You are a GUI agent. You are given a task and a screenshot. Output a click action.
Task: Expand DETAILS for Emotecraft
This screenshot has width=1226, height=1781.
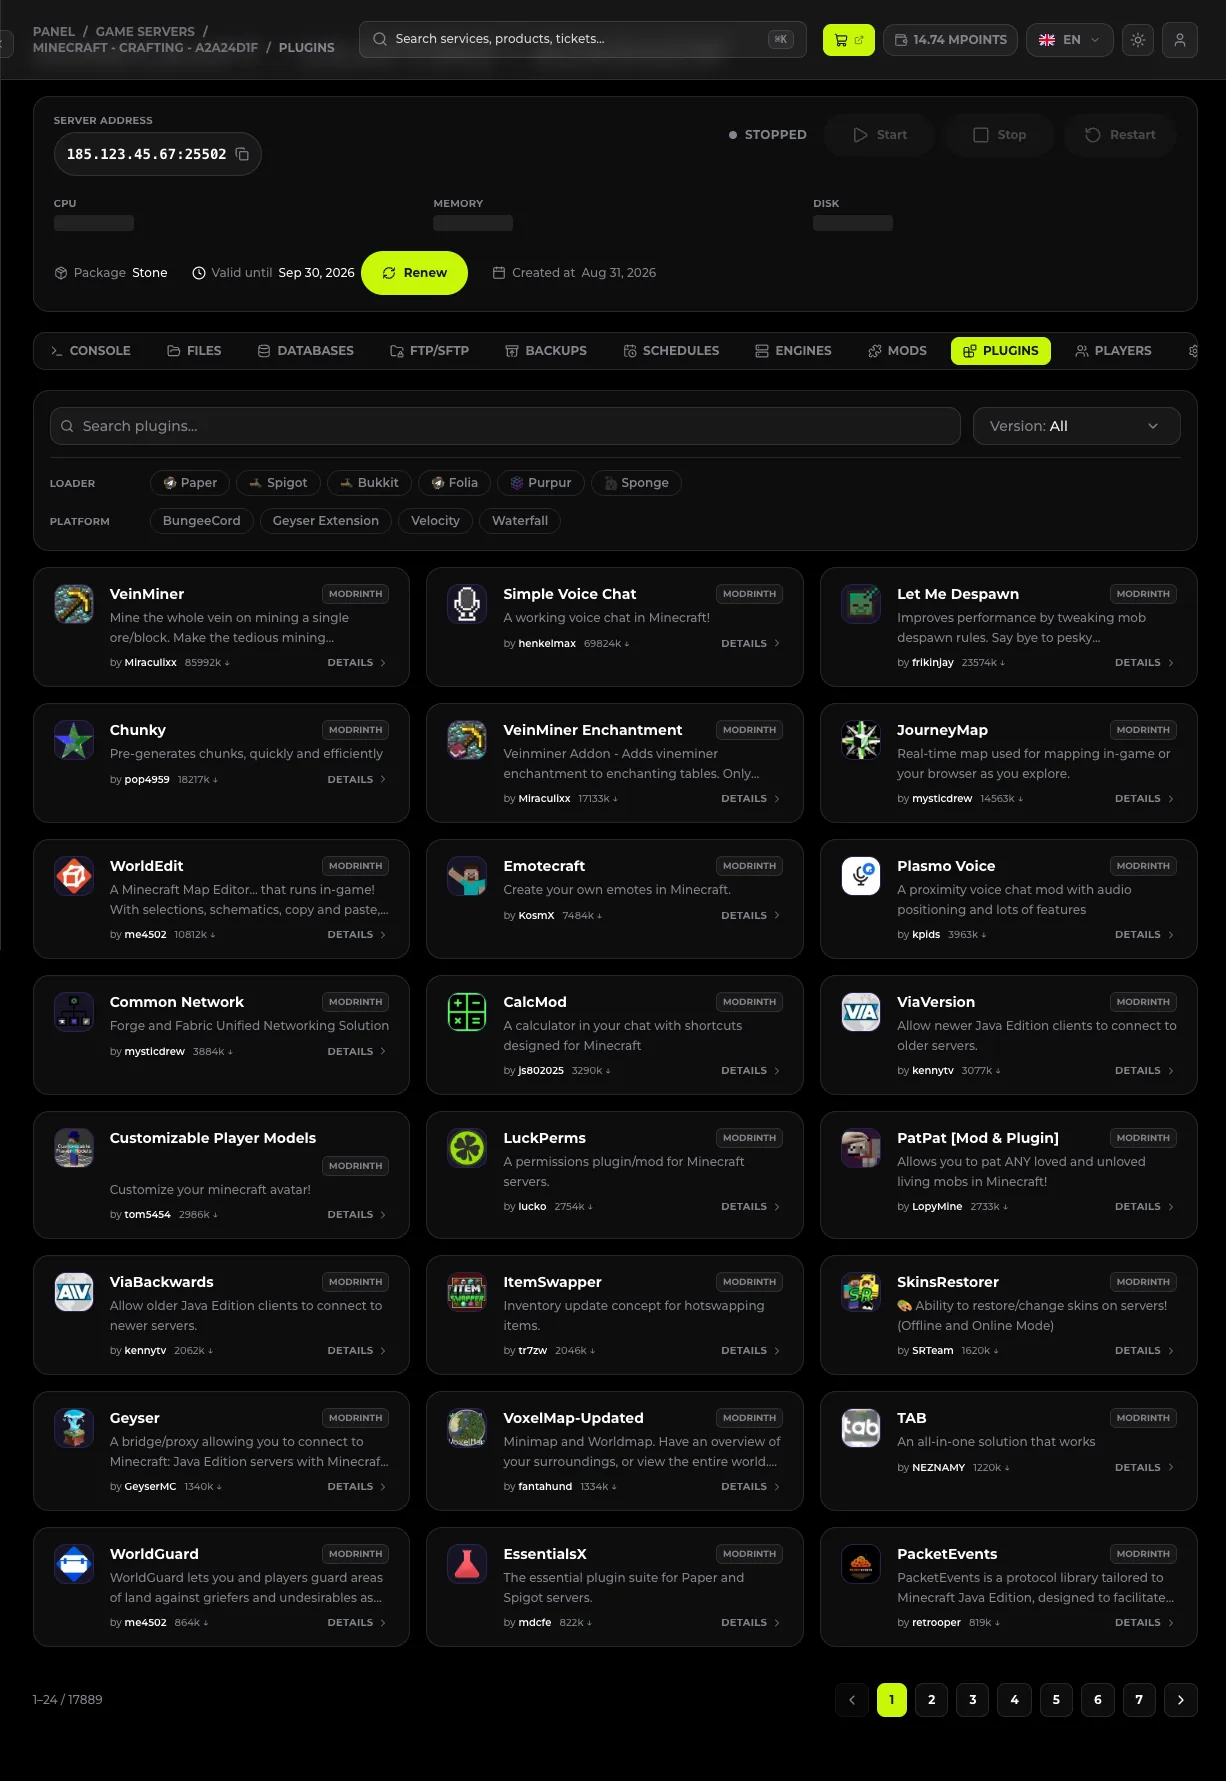[x=751, y=916]
